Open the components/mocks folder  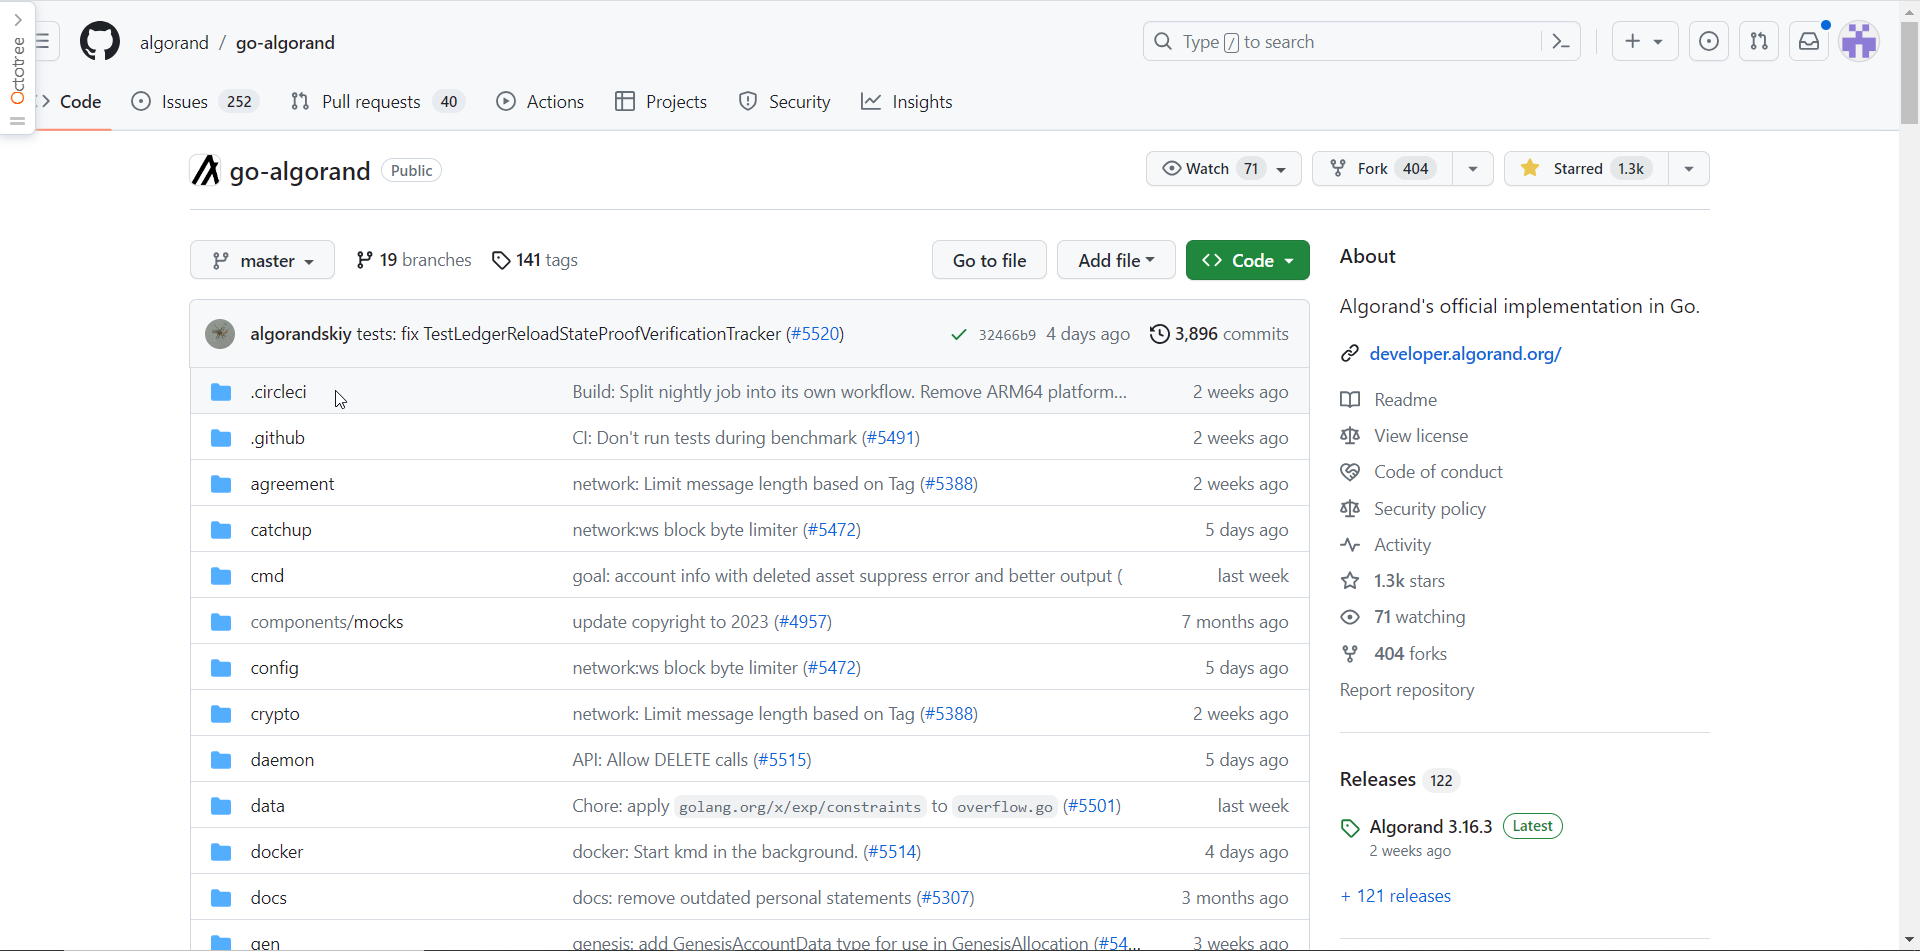tap(327, 621)
